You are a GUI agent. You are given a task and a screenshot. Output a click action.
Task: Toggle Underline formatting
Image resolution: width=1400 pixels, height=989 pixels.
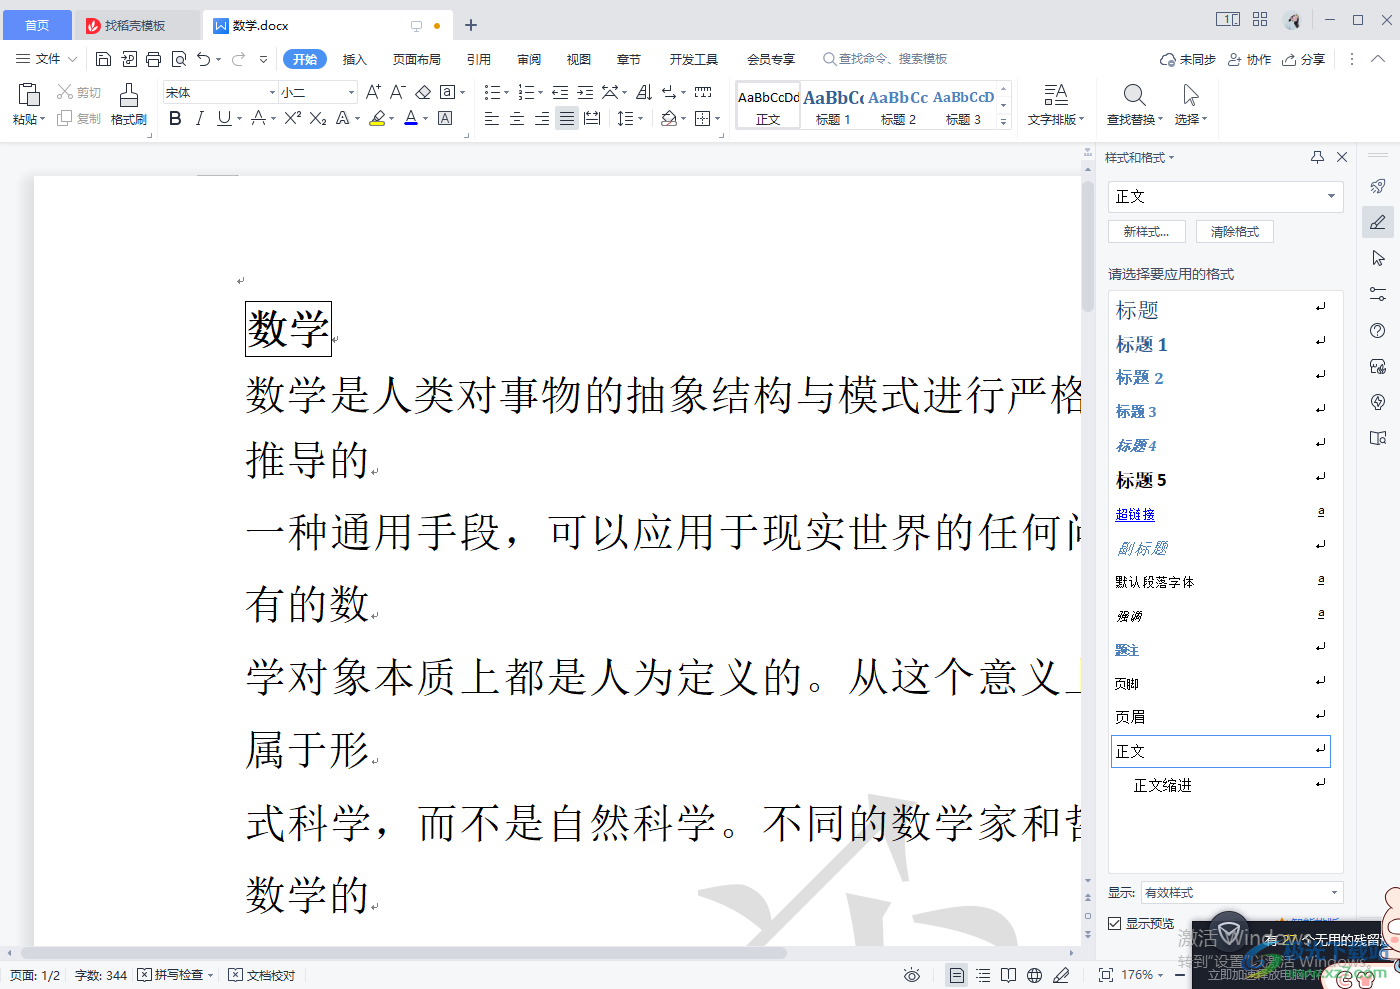tap(224, 118)
